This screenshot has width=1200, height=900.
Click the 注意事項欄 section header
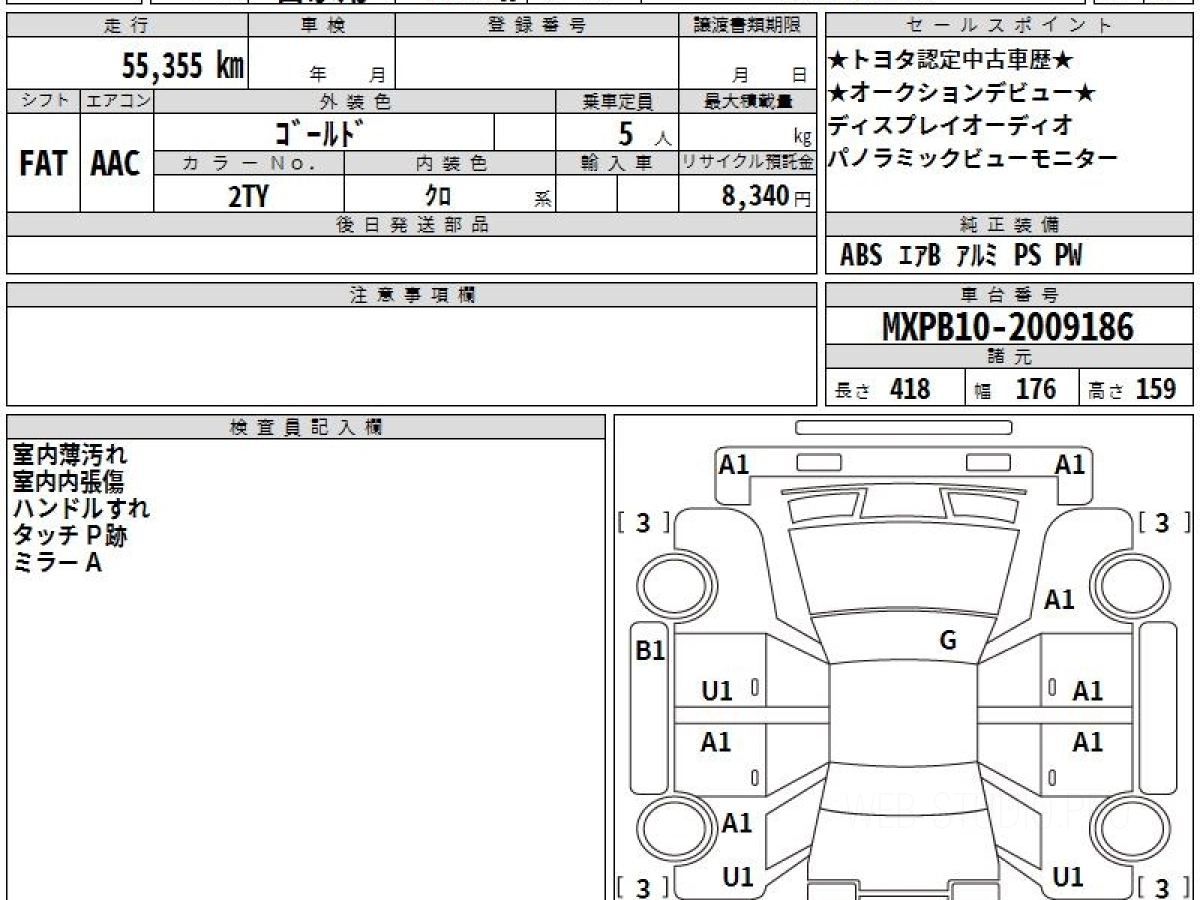tap(412, 295)
